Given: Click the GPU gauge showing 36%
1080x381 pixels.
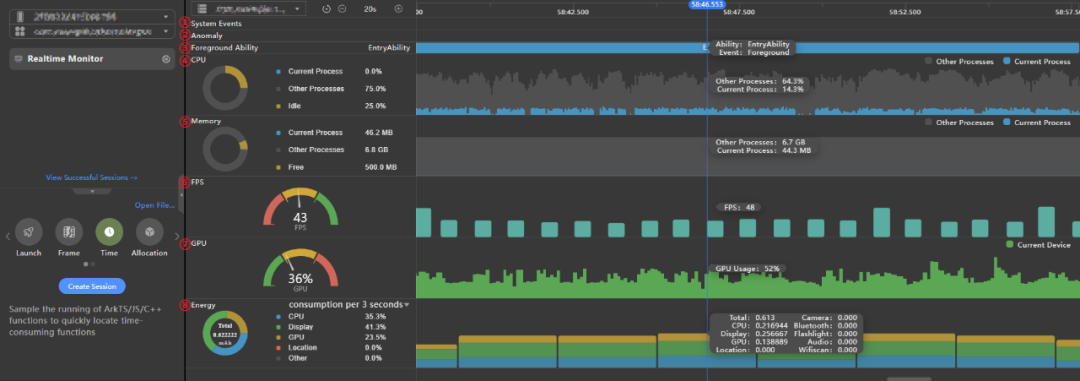Looking at the screenshot, I should pyautogui.click(x=300, y=269).
